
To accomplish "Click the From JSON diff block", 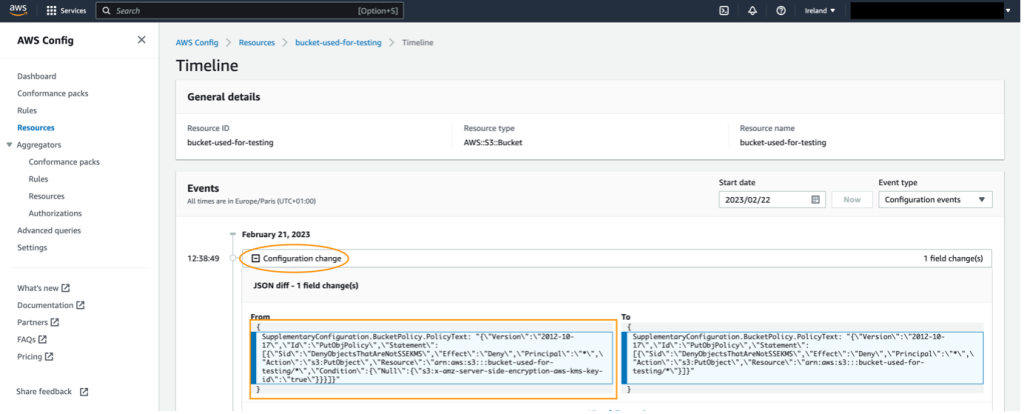I will click(432, 358).
